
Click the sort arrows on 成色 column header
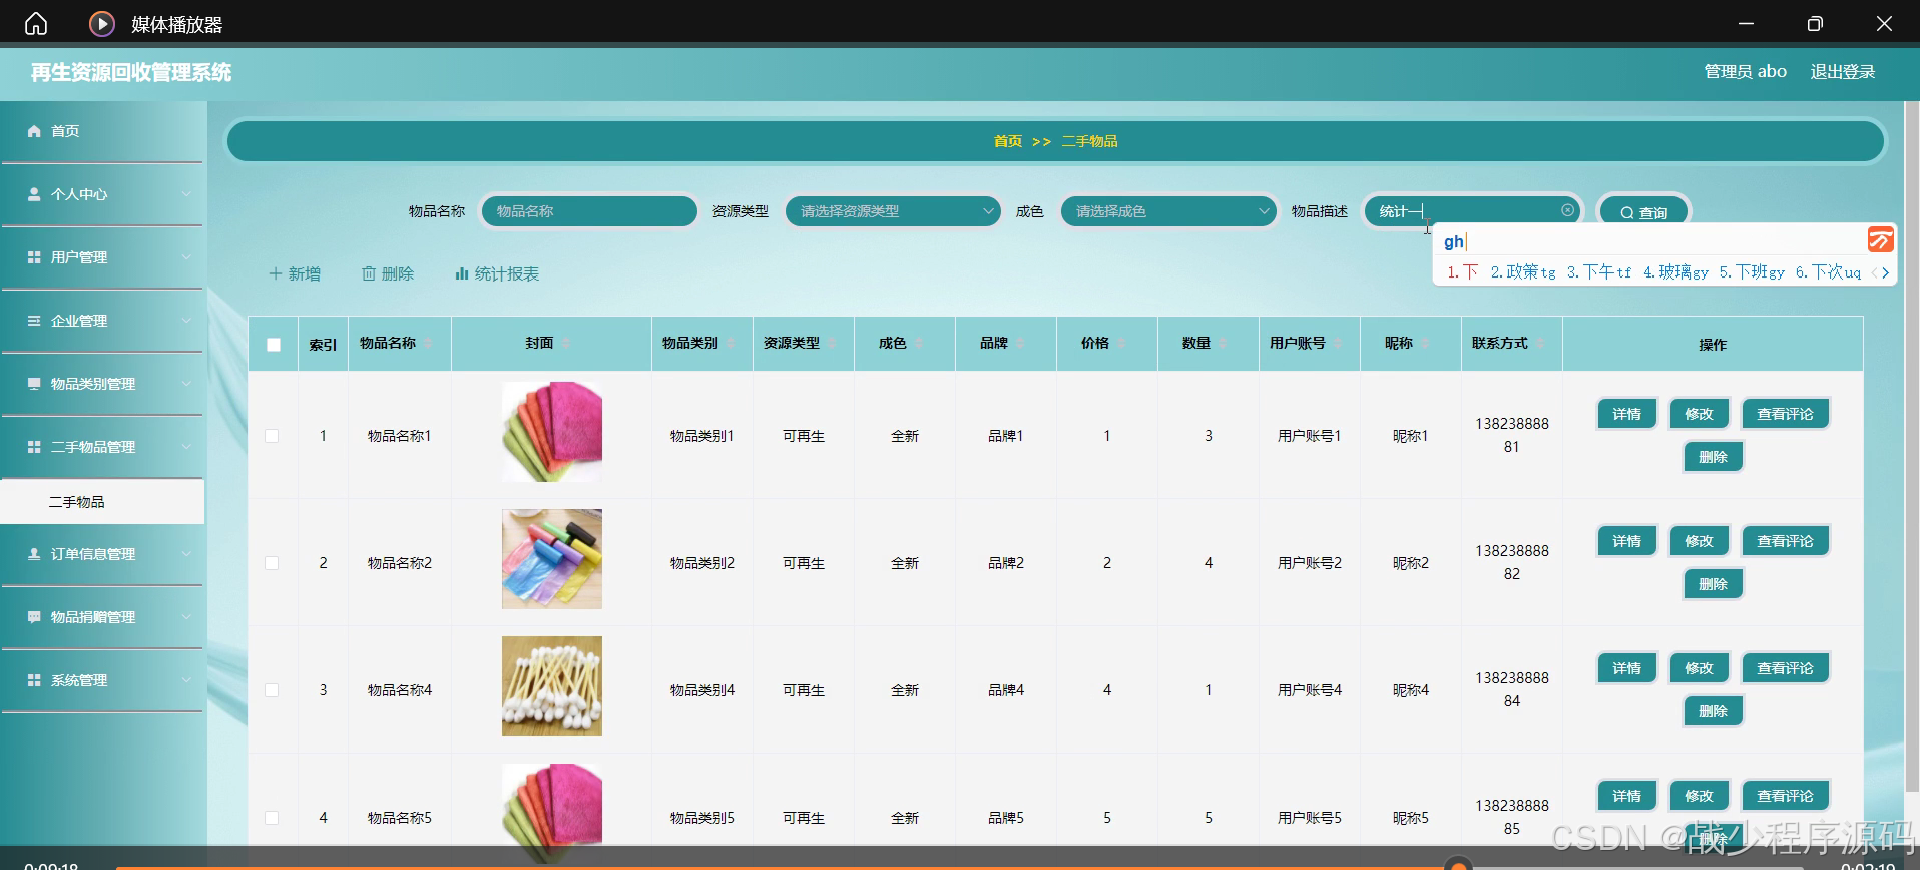[x=918, y=344]
